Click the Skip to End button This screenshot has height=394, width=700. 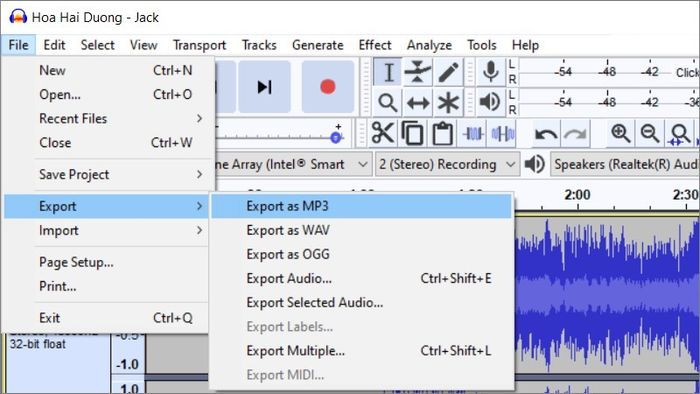[264, 87]
